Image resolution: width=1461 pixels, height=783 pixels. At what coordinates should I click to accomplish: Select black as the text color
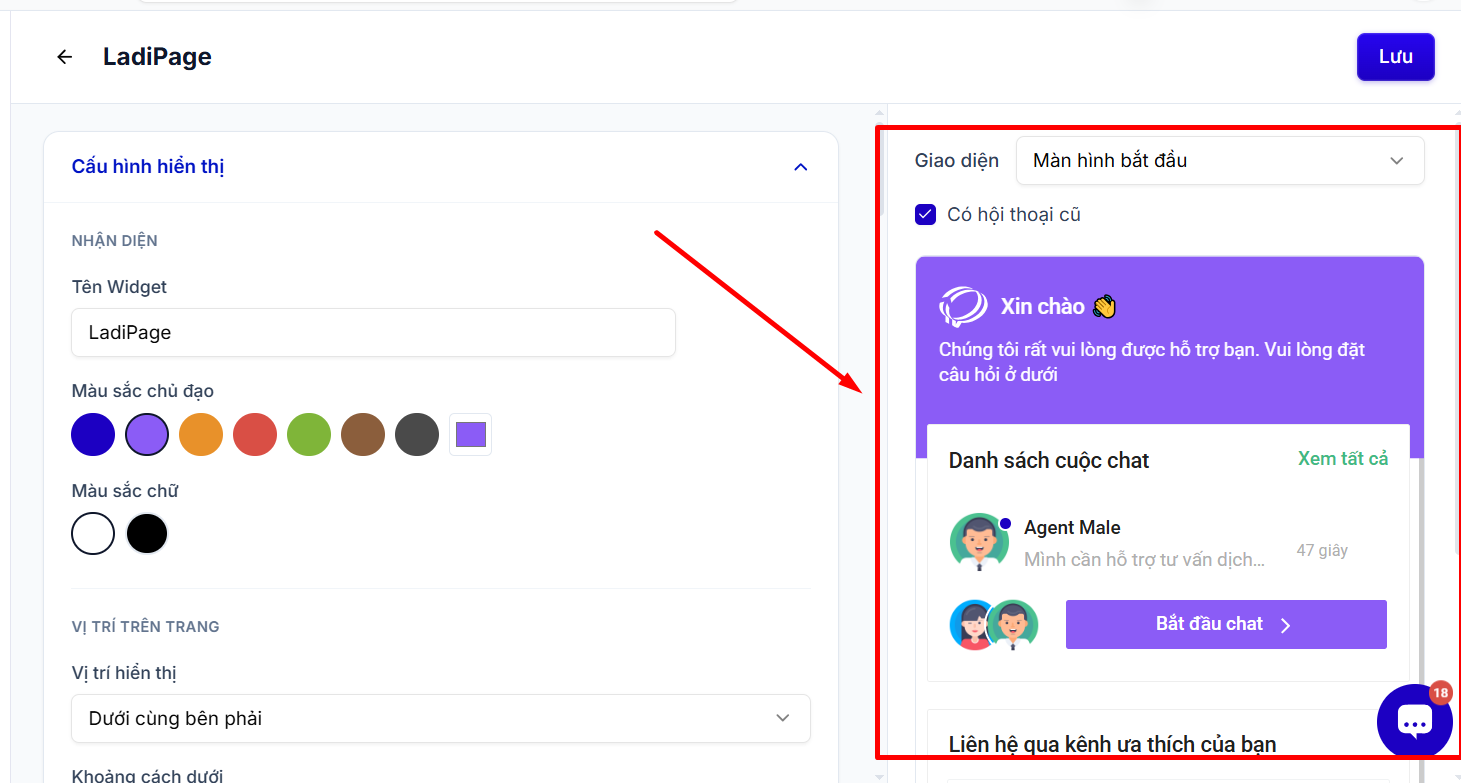click(x=147, y=534)
